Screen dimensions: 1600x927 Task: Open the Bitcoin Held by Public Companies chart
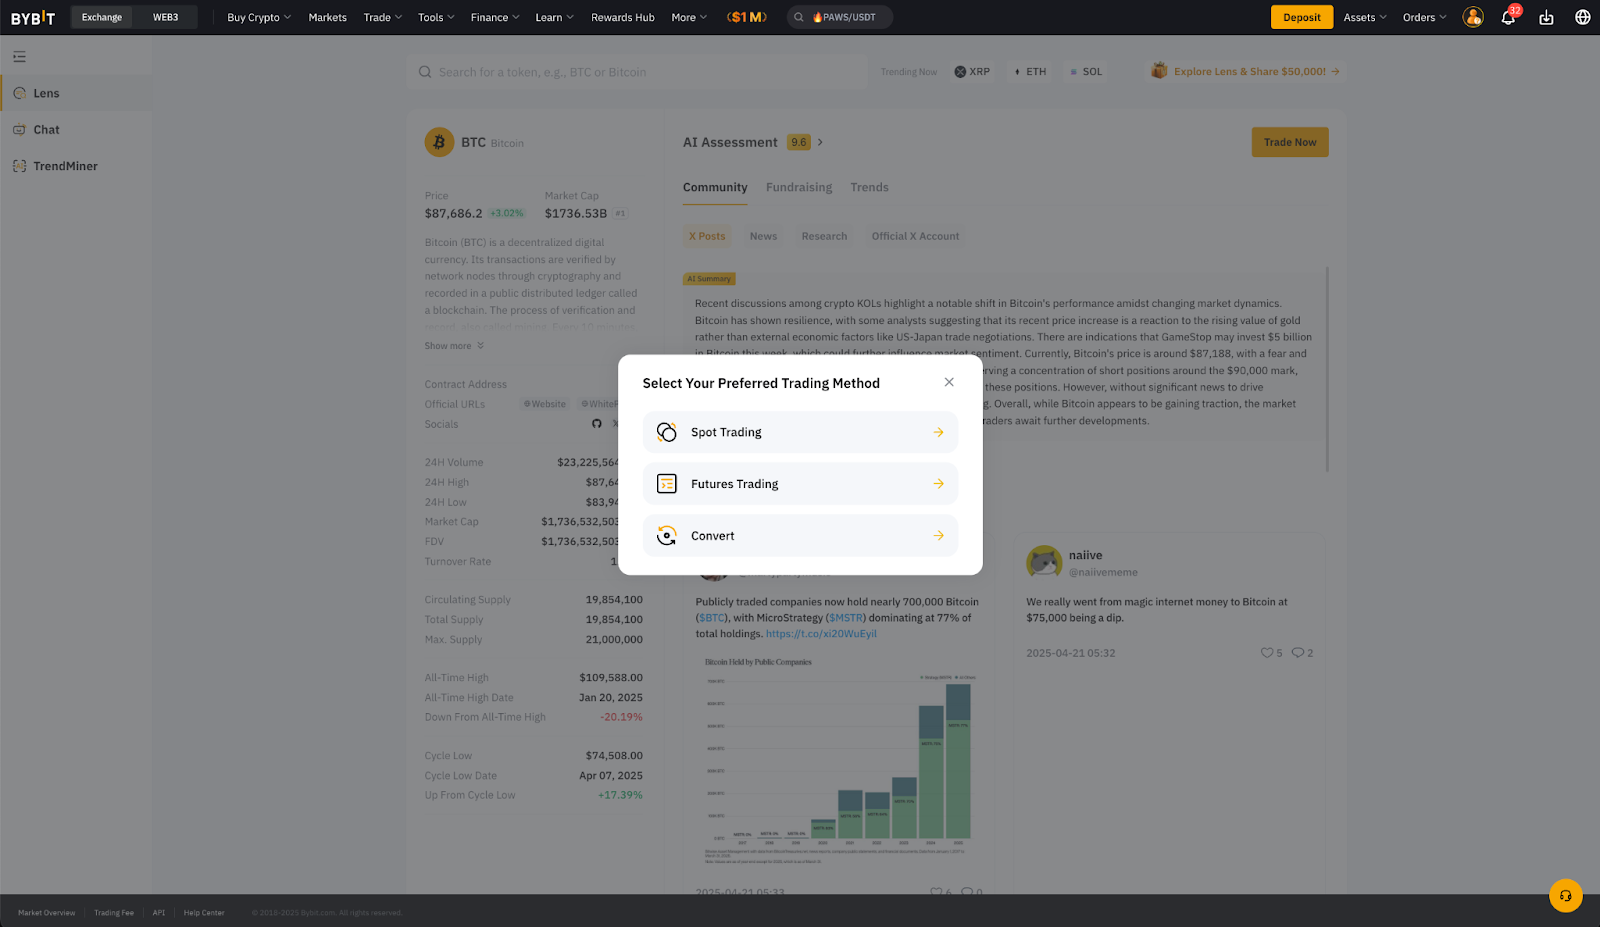tap(838, 760)
